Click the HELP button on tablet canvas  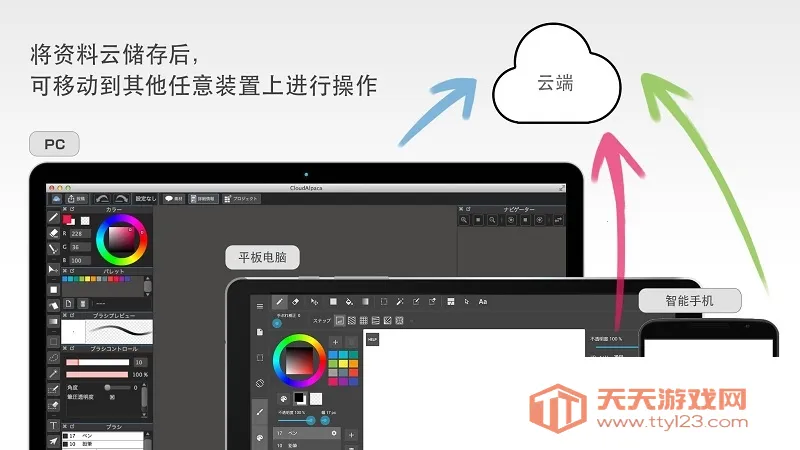click(x=372, y=339)
